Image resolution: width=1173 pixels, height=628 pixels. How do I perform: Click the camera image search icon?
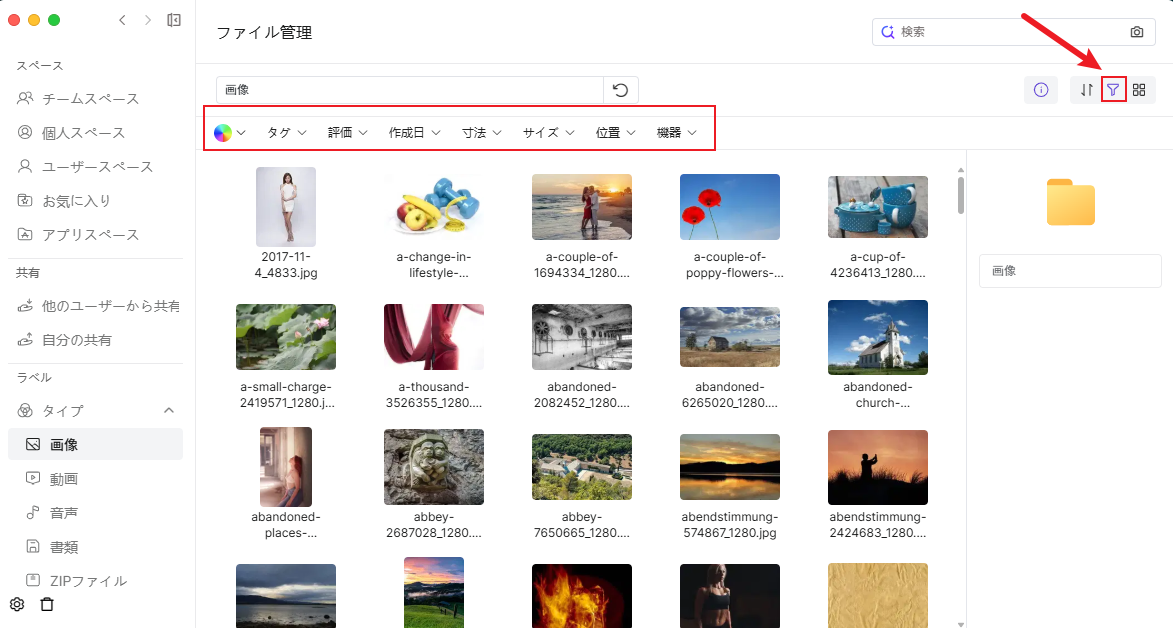(1137, 32)
